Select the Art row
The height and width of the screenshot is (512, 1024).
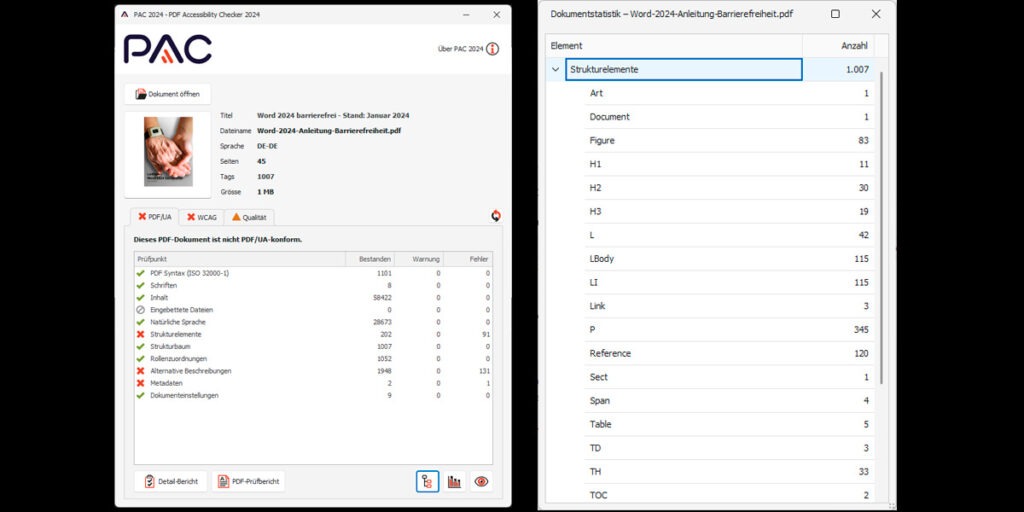coord(729,93)
